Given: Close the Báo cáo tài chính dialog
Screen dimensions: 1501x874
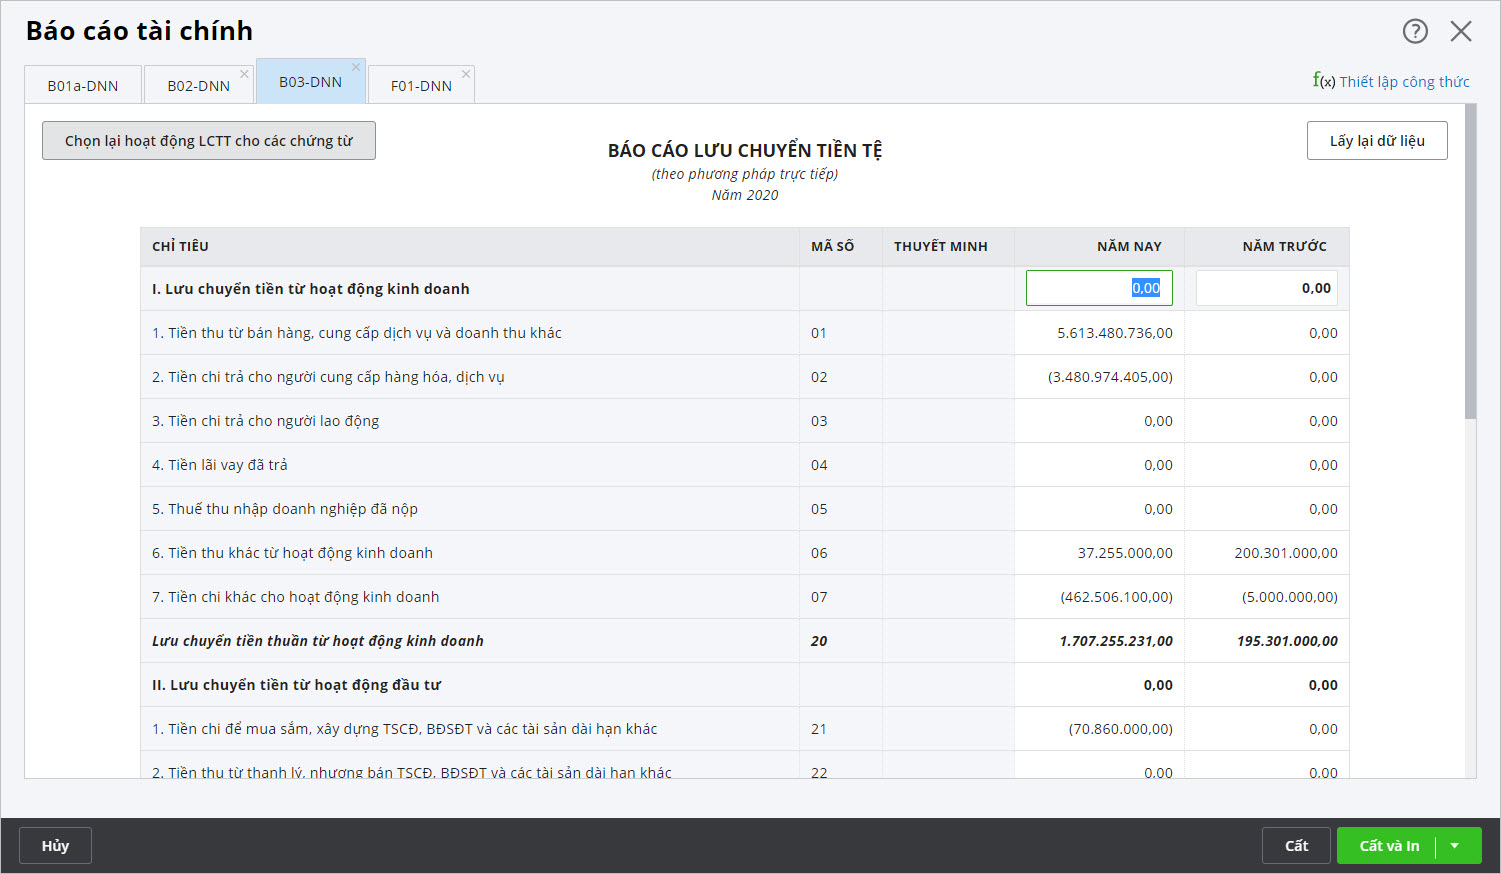Looking at the screenshot, I should [1461, 31].
